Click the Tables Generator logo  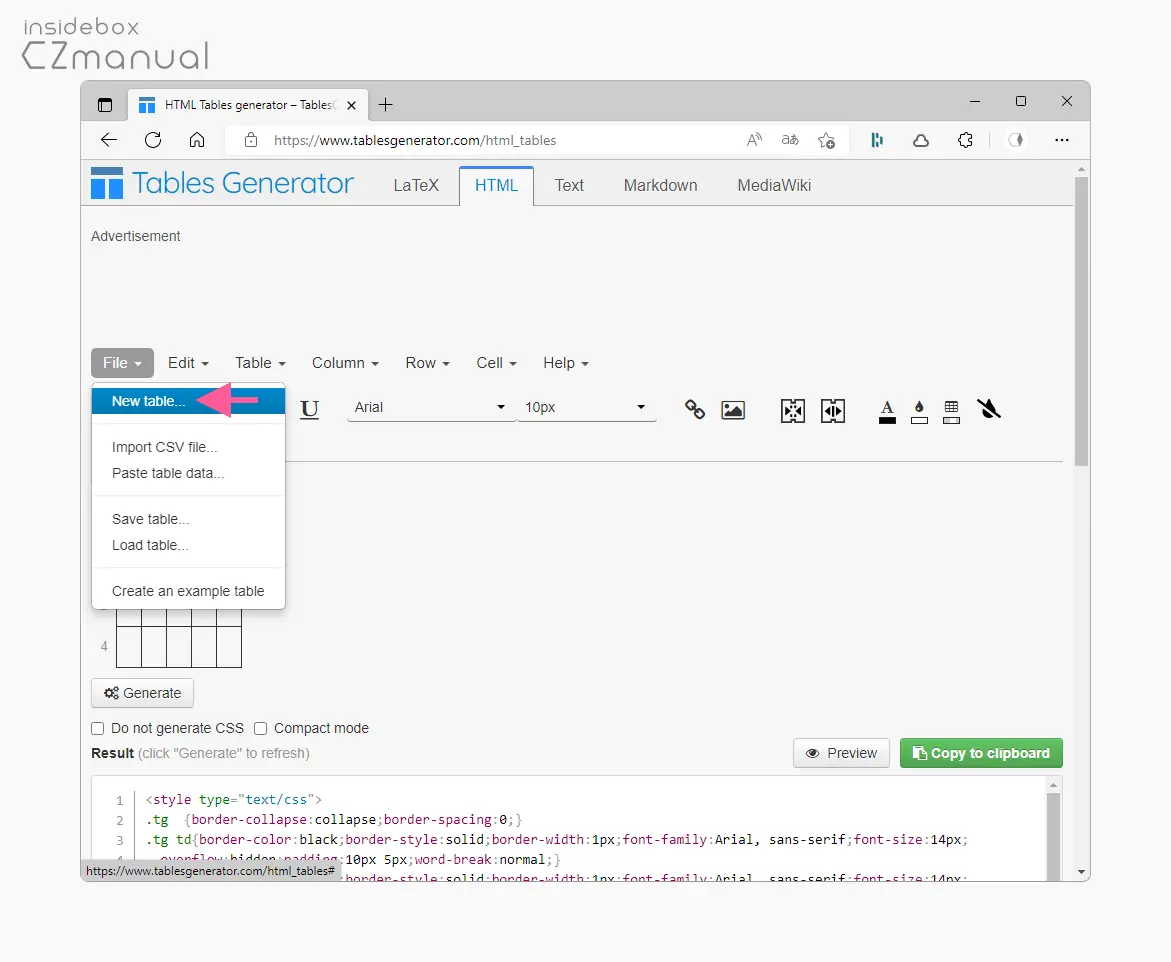coord(222,183)
